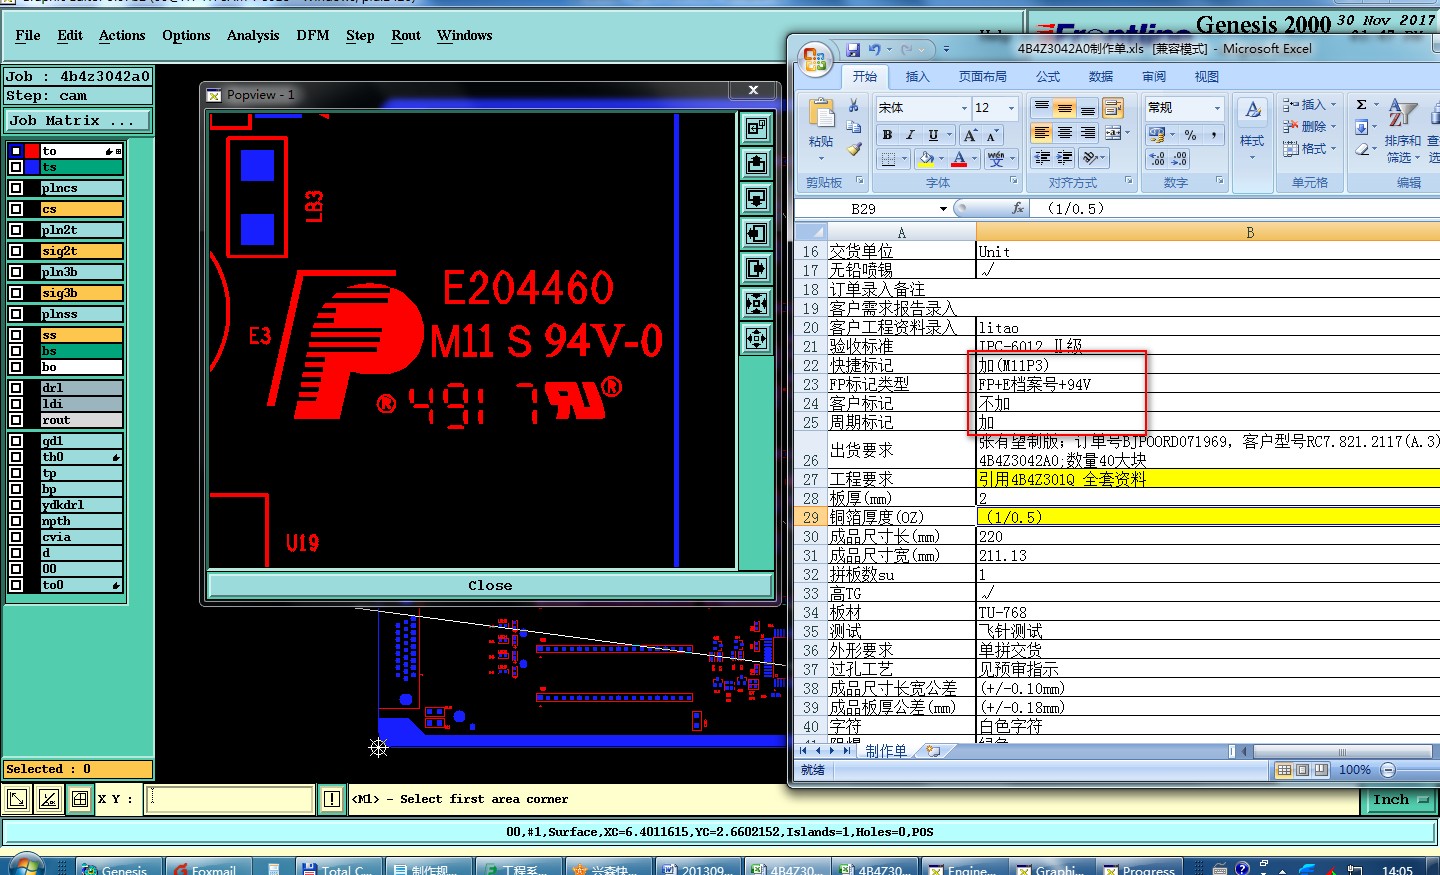Toggle checkbox for layer gd1
1440x875 pixels.
(x=16, y=441)
